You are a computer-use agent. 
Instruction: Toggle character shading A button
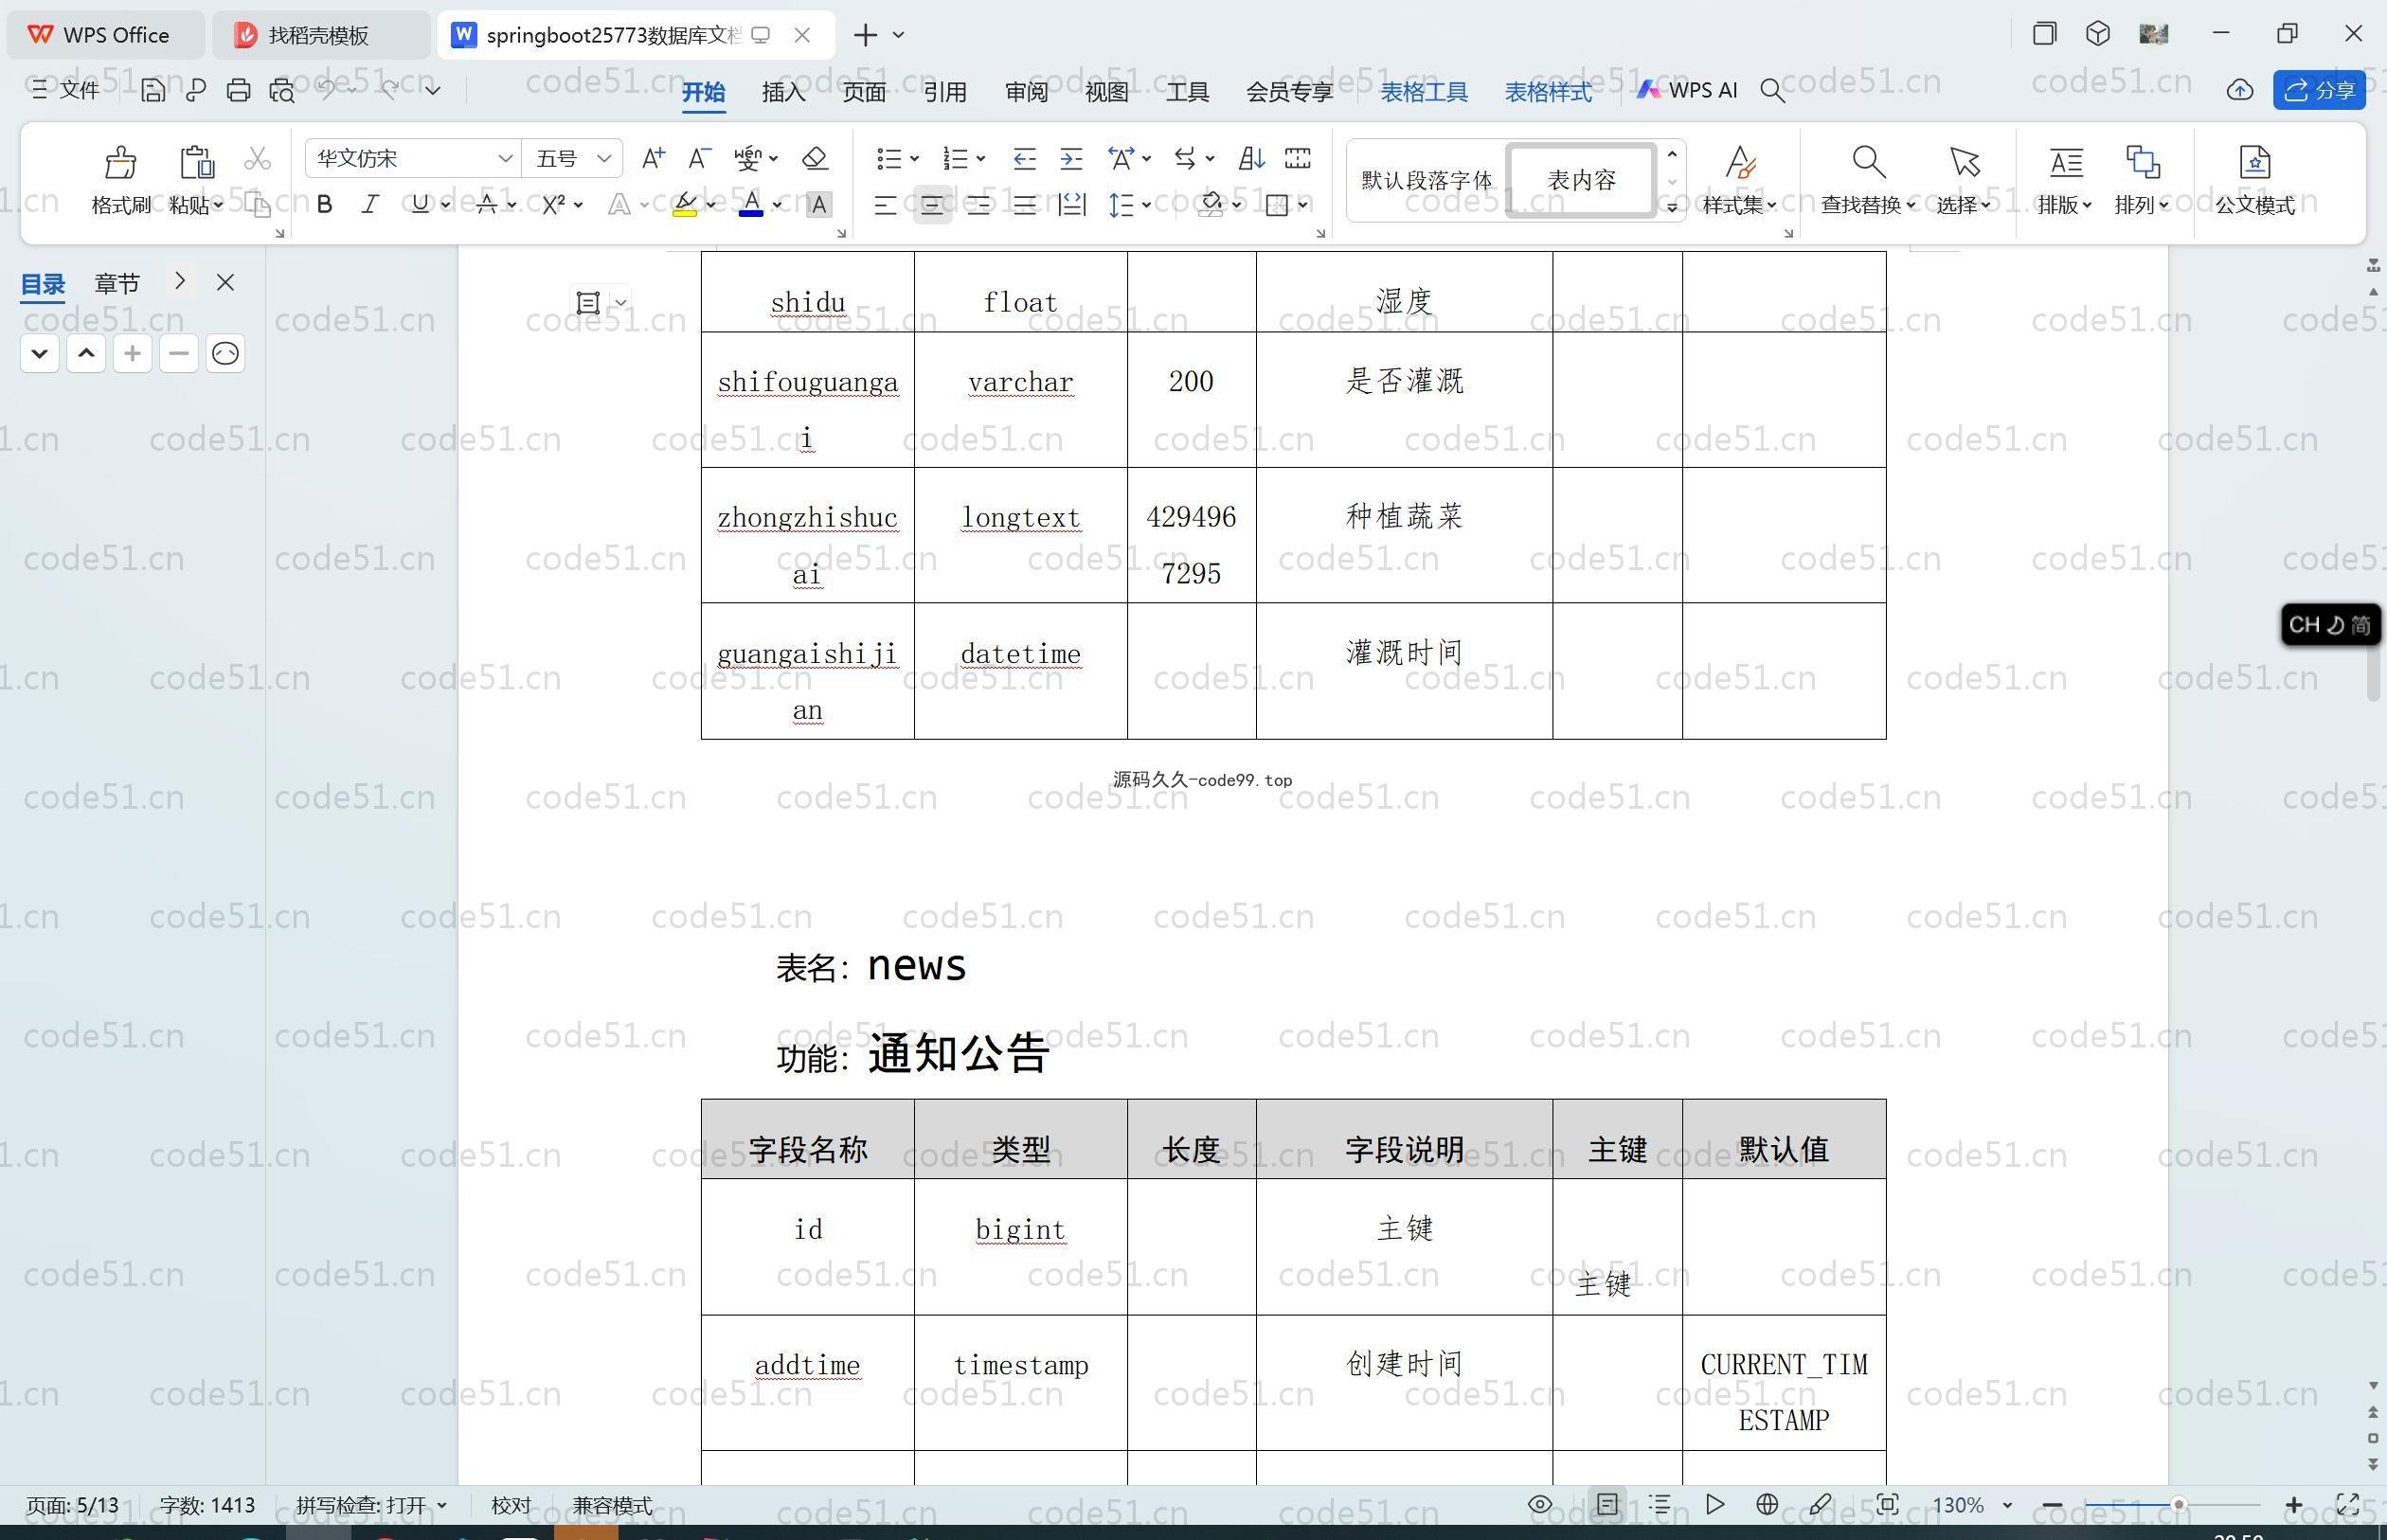(x=819, y=205)
